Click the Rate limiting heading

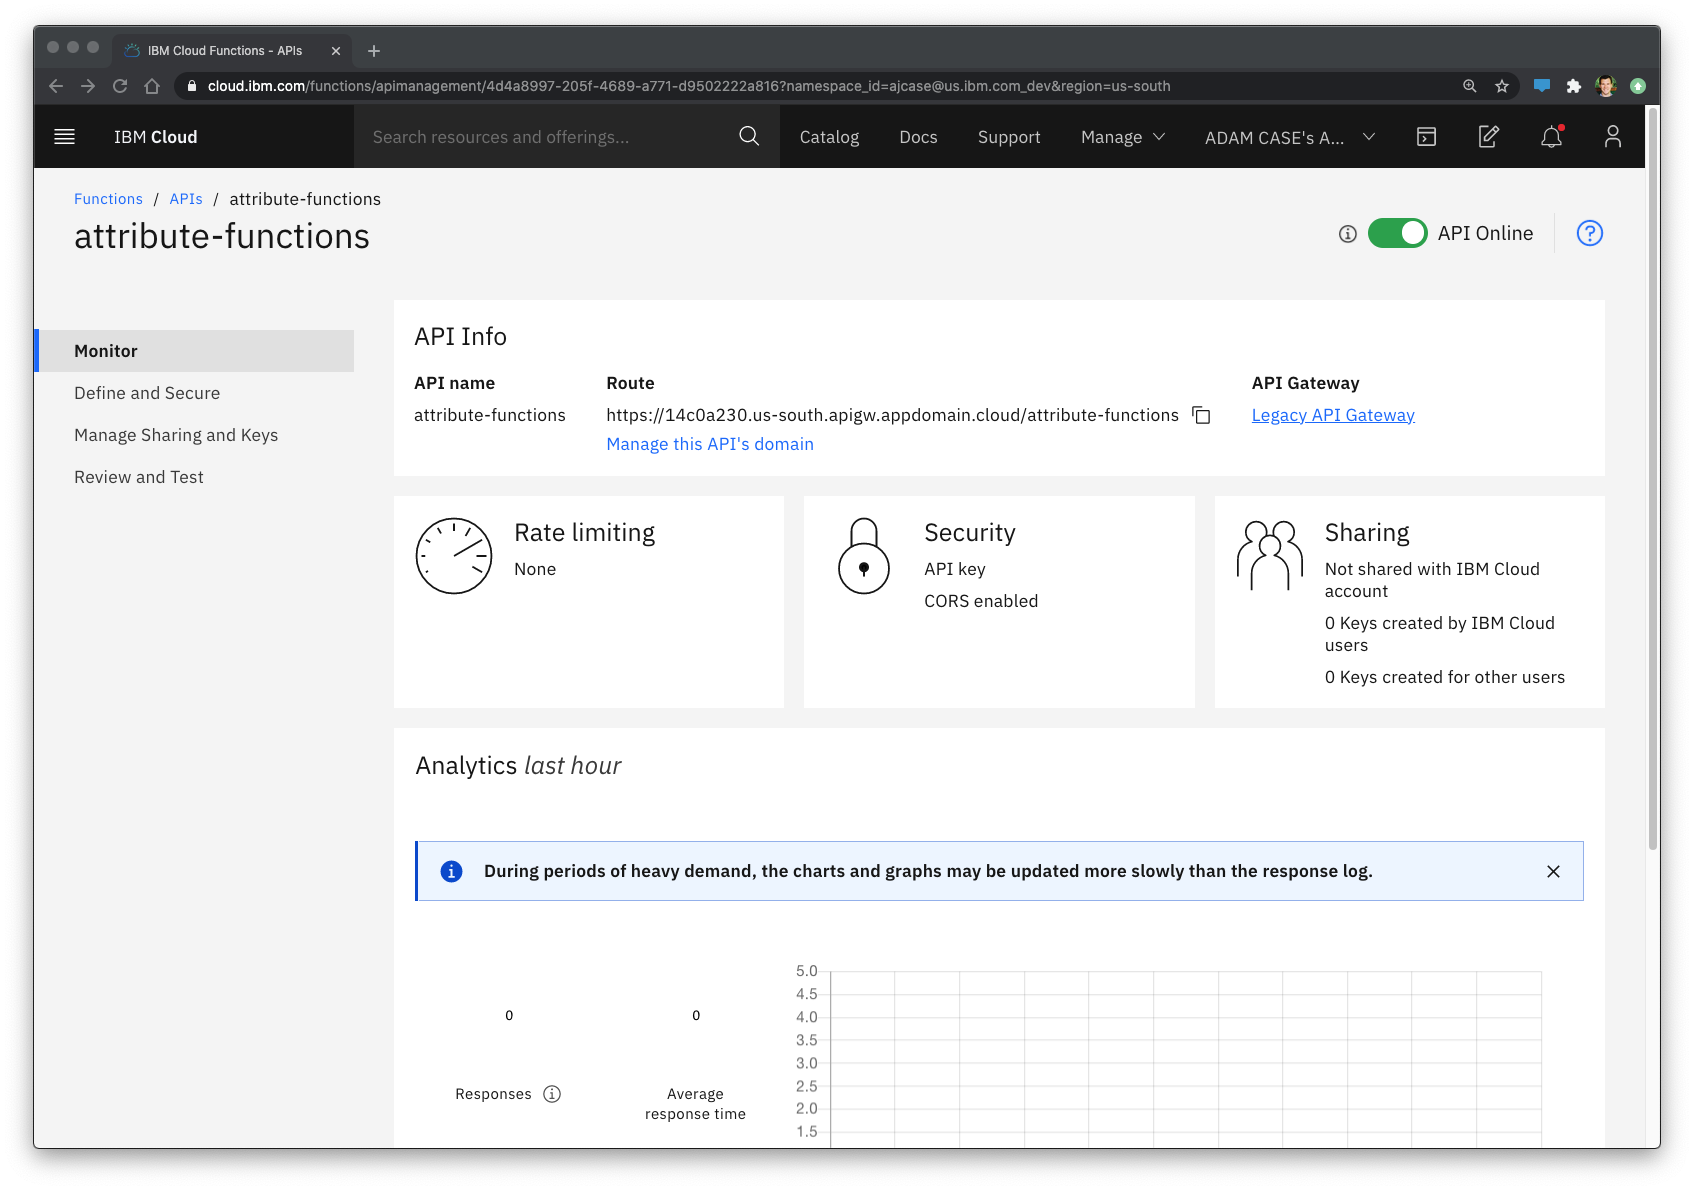pyautogui.click(x=585, y=533)
